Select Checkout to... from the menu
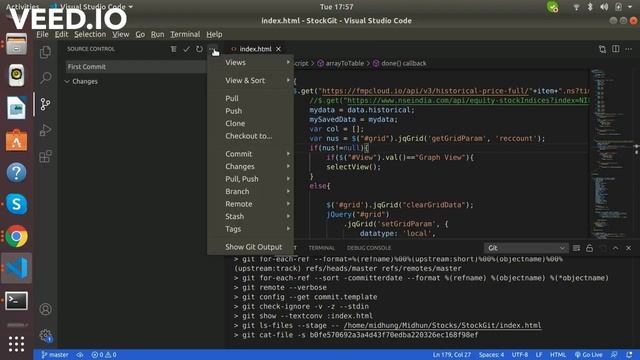The width and height of the screenshot is (640, 360). (x=250, y=136)
